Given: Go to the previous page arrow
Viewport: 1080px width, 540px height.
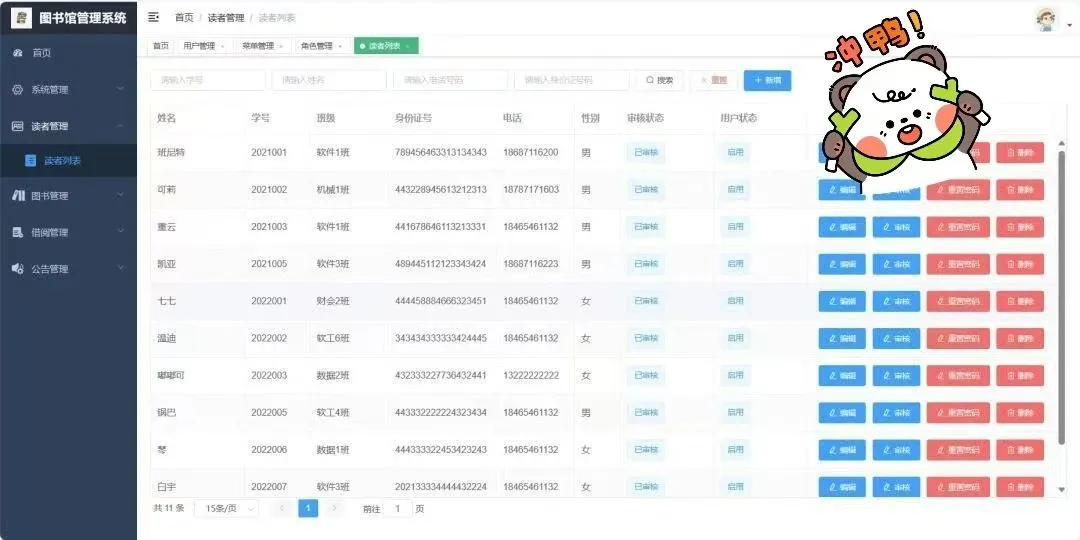Looking at the screenshot, I should tap(282, 508).
